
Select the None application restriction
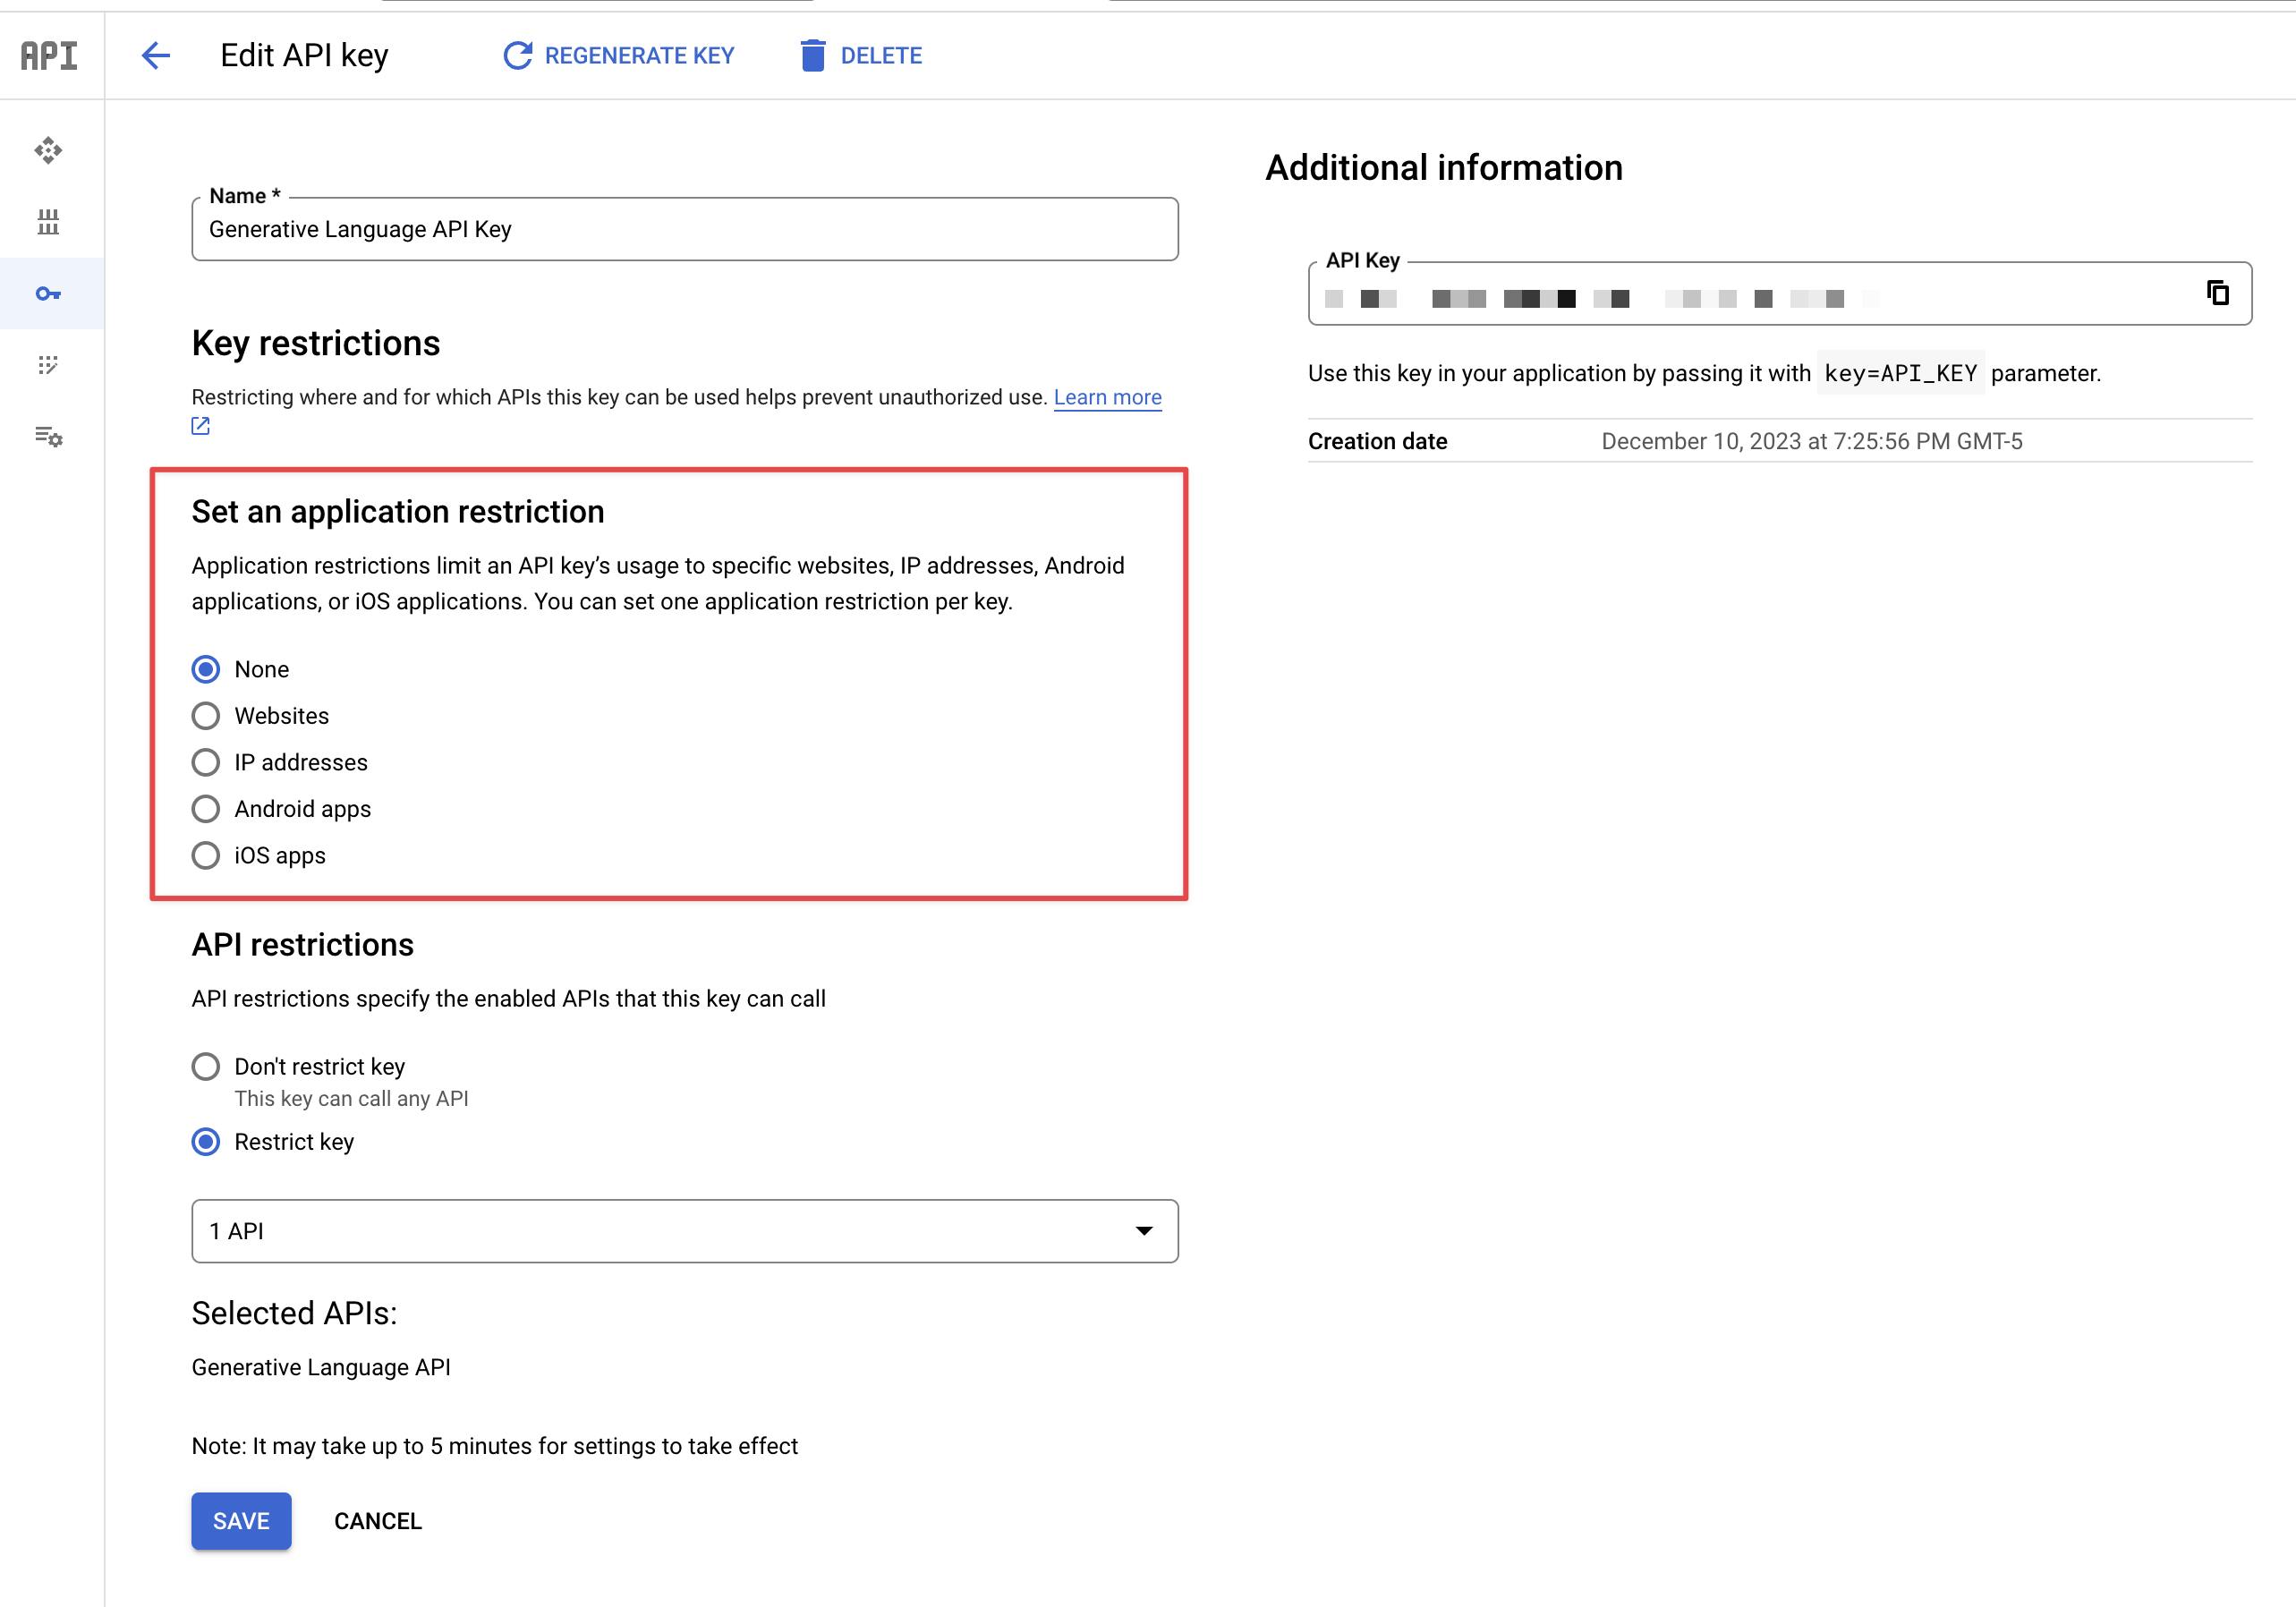tap(206, 669)
